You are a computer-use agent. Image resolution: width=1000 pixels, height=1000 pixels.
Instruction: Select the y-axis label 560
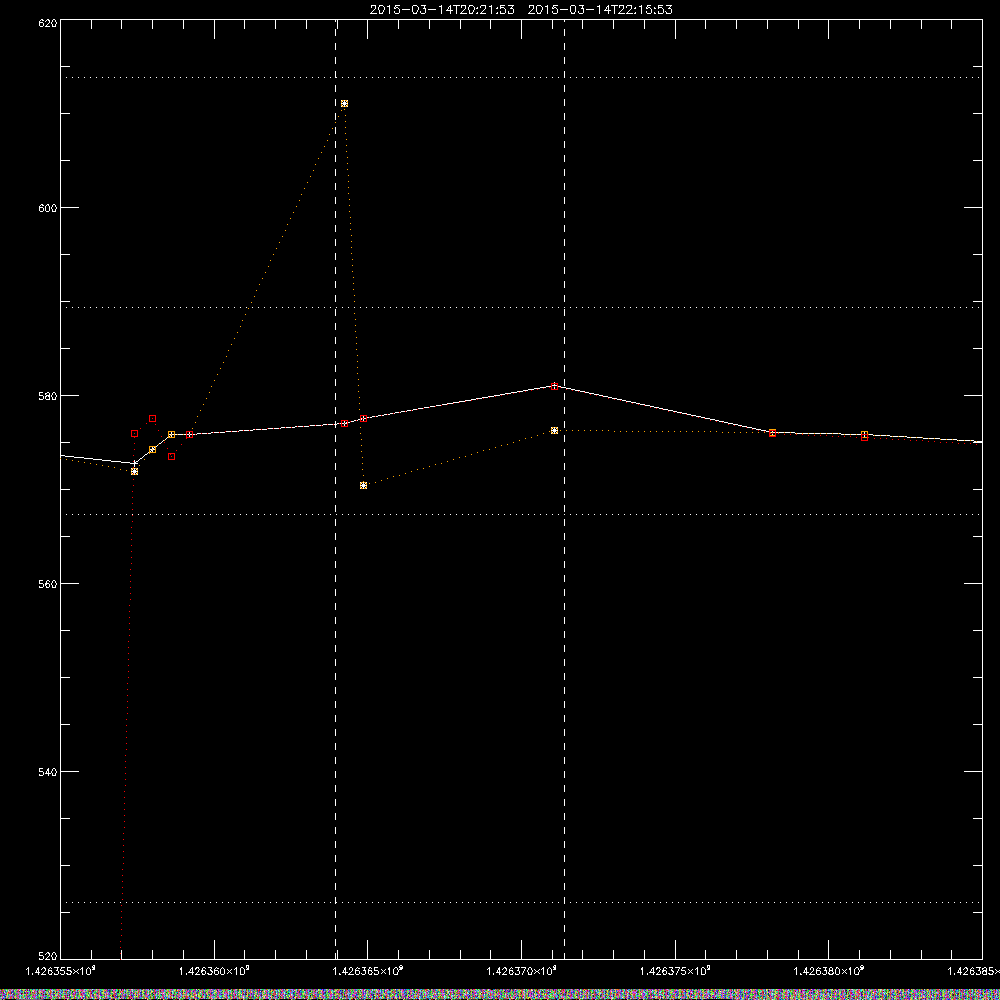pyautogui.click(x=48, y=584)
